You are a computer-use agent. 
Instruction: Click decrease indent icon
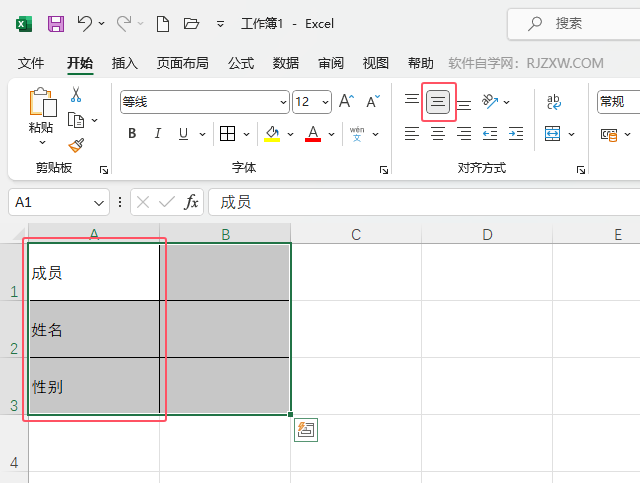490,134
